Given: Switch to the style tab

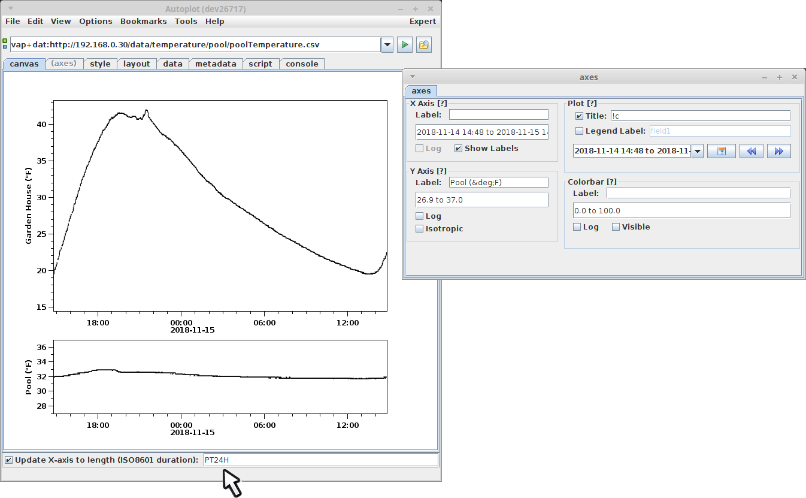Looking at the screenshot, I should coord(100,64).
